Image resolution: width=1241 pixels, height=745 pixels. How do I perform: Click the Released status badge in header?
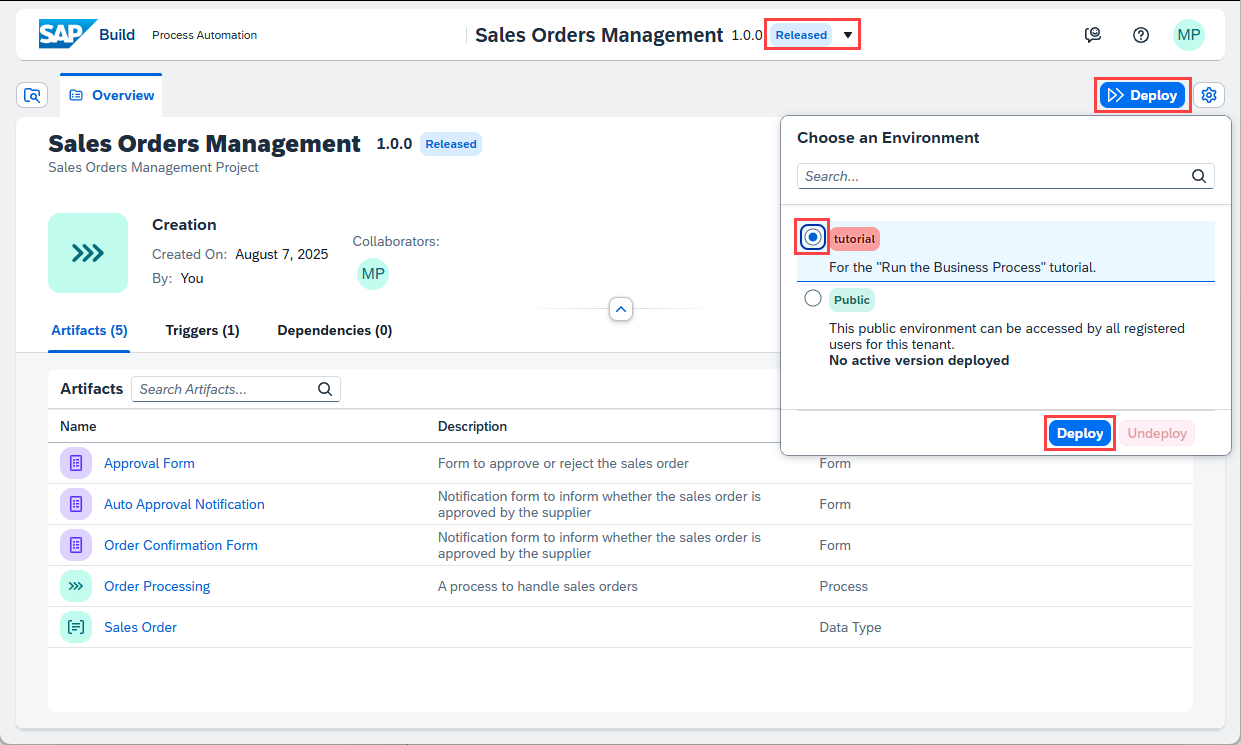[x=801, y=35]
